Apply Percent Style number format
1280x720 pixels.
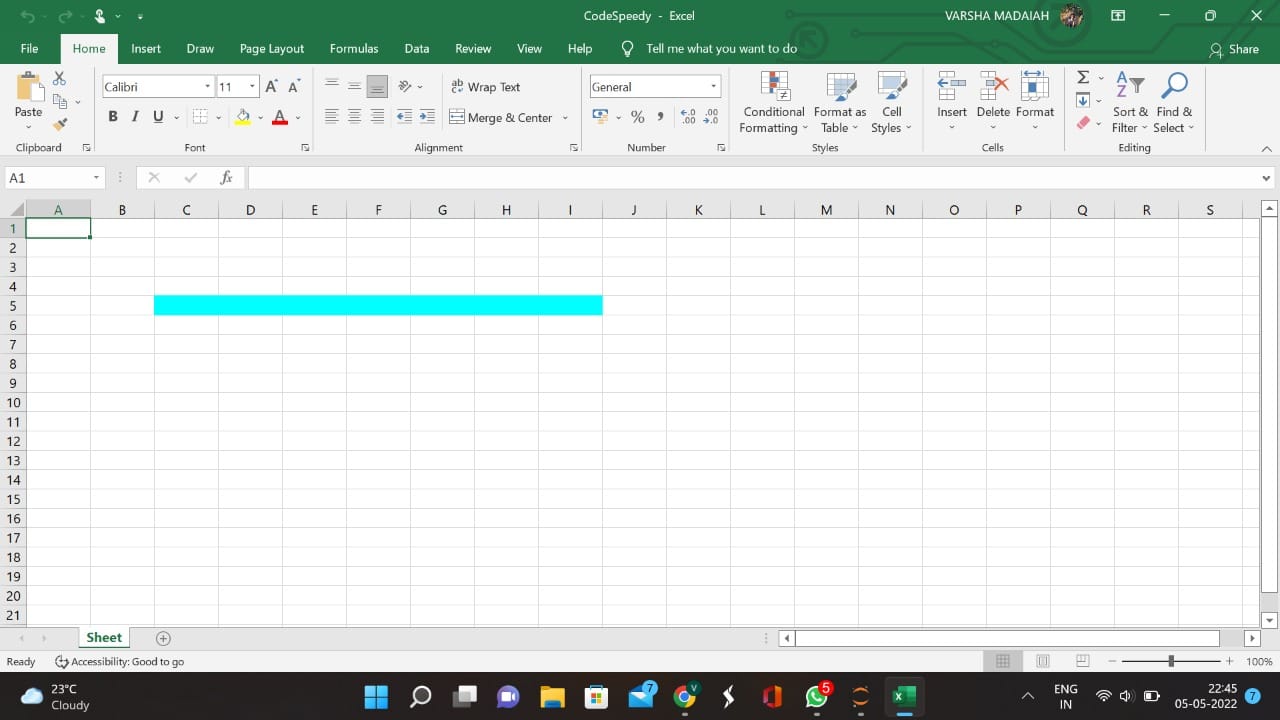(637, 117)
